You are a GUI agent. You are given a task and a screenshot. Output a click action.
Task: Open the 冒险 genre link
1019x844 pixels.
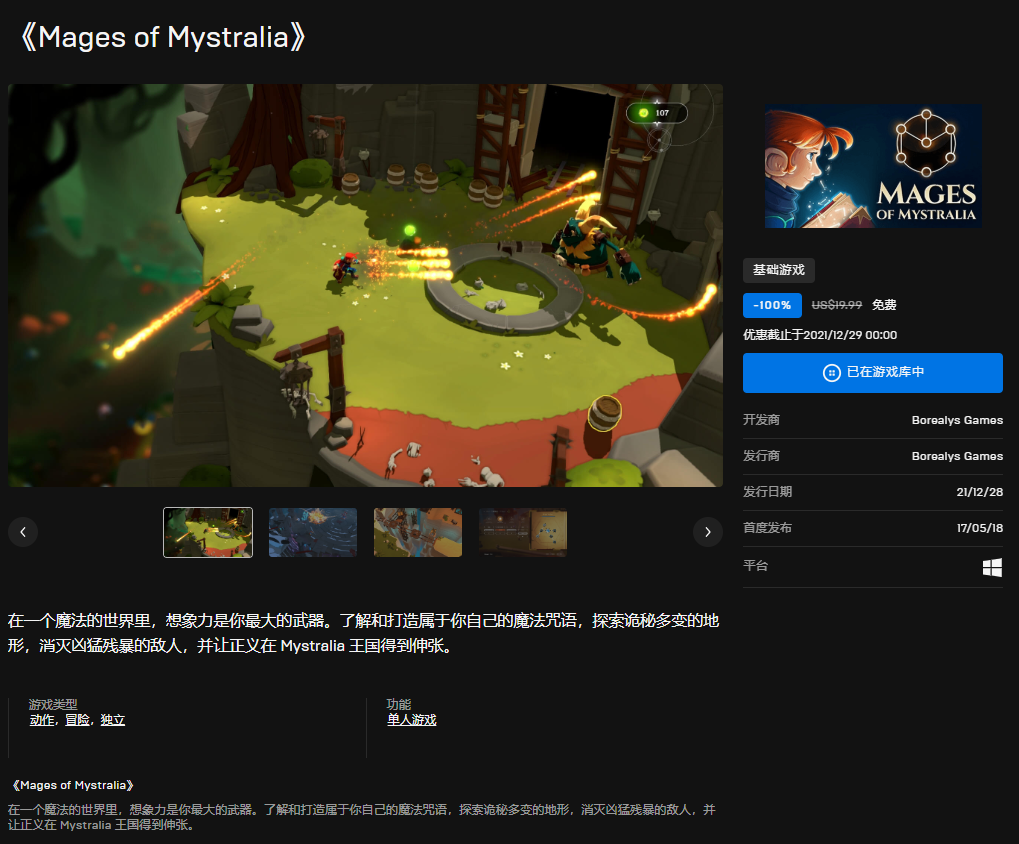click(x=77, y=720)
